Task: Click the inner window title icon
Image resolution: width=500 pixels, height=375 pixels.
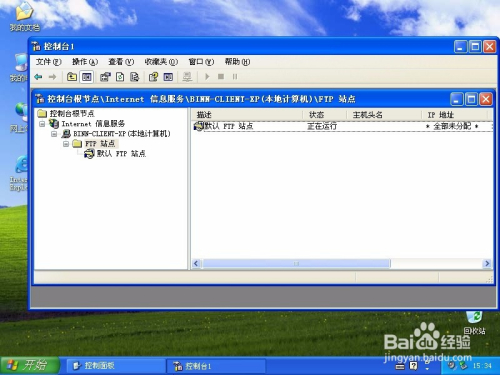Action: 40,99
